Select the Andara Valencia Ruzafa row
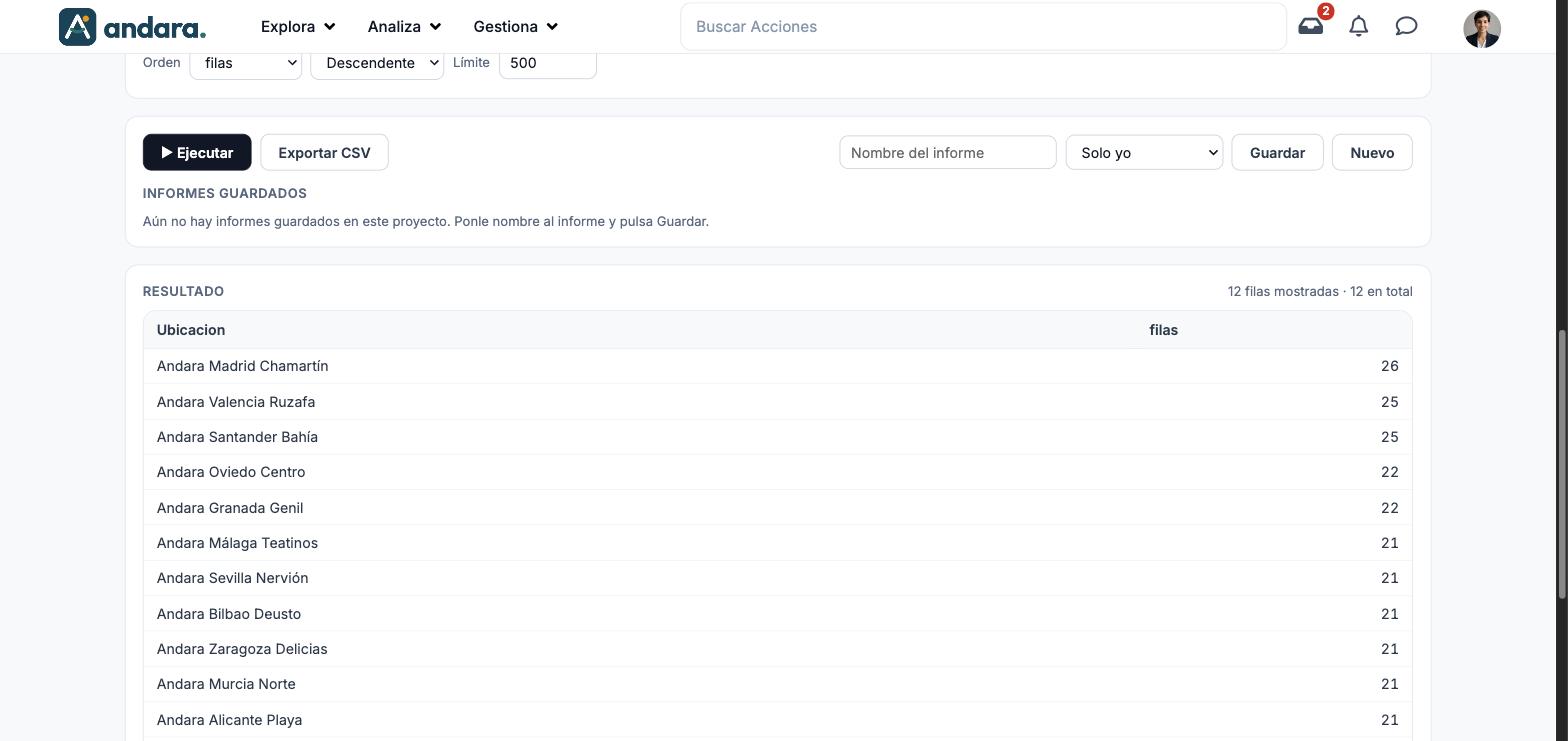 pyautogui.click(x=778, y=402)
